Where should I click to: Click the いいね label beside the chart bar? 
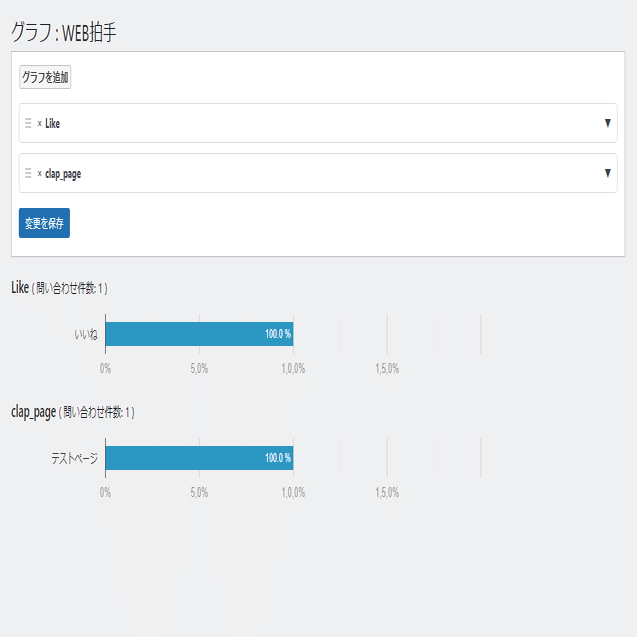(x=86, y=334)
